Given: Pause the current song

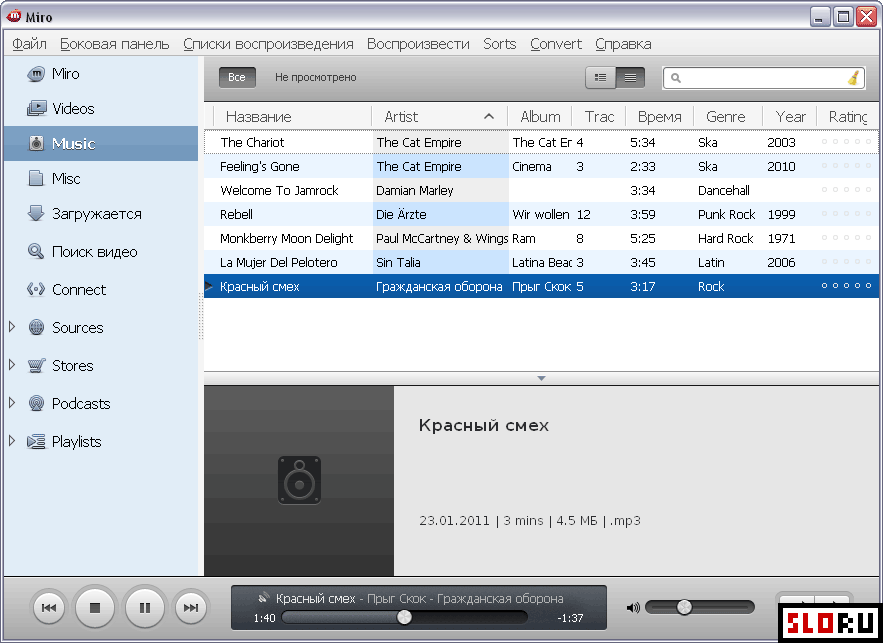Looking at the screenshot, I should (144, 607).
